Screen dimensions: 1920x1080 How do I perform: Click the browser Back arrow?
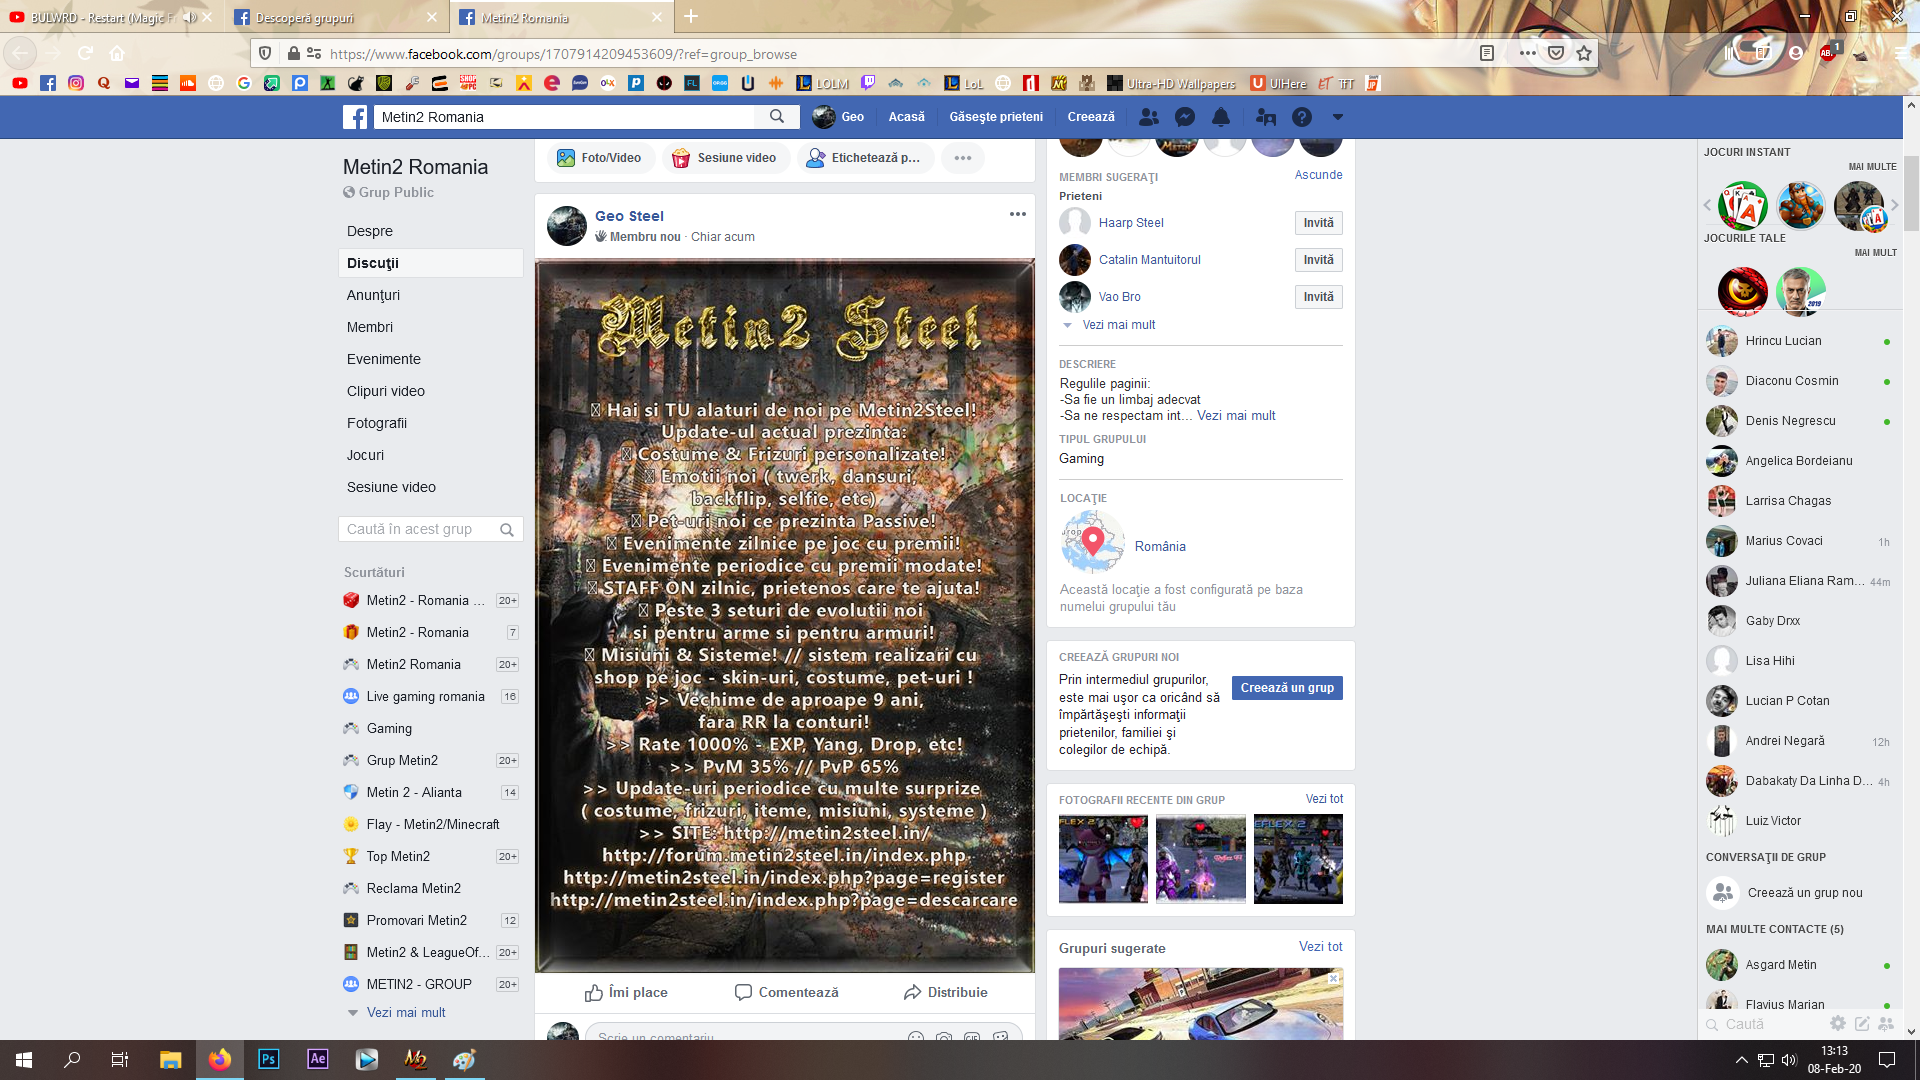[x=21, y=53]
